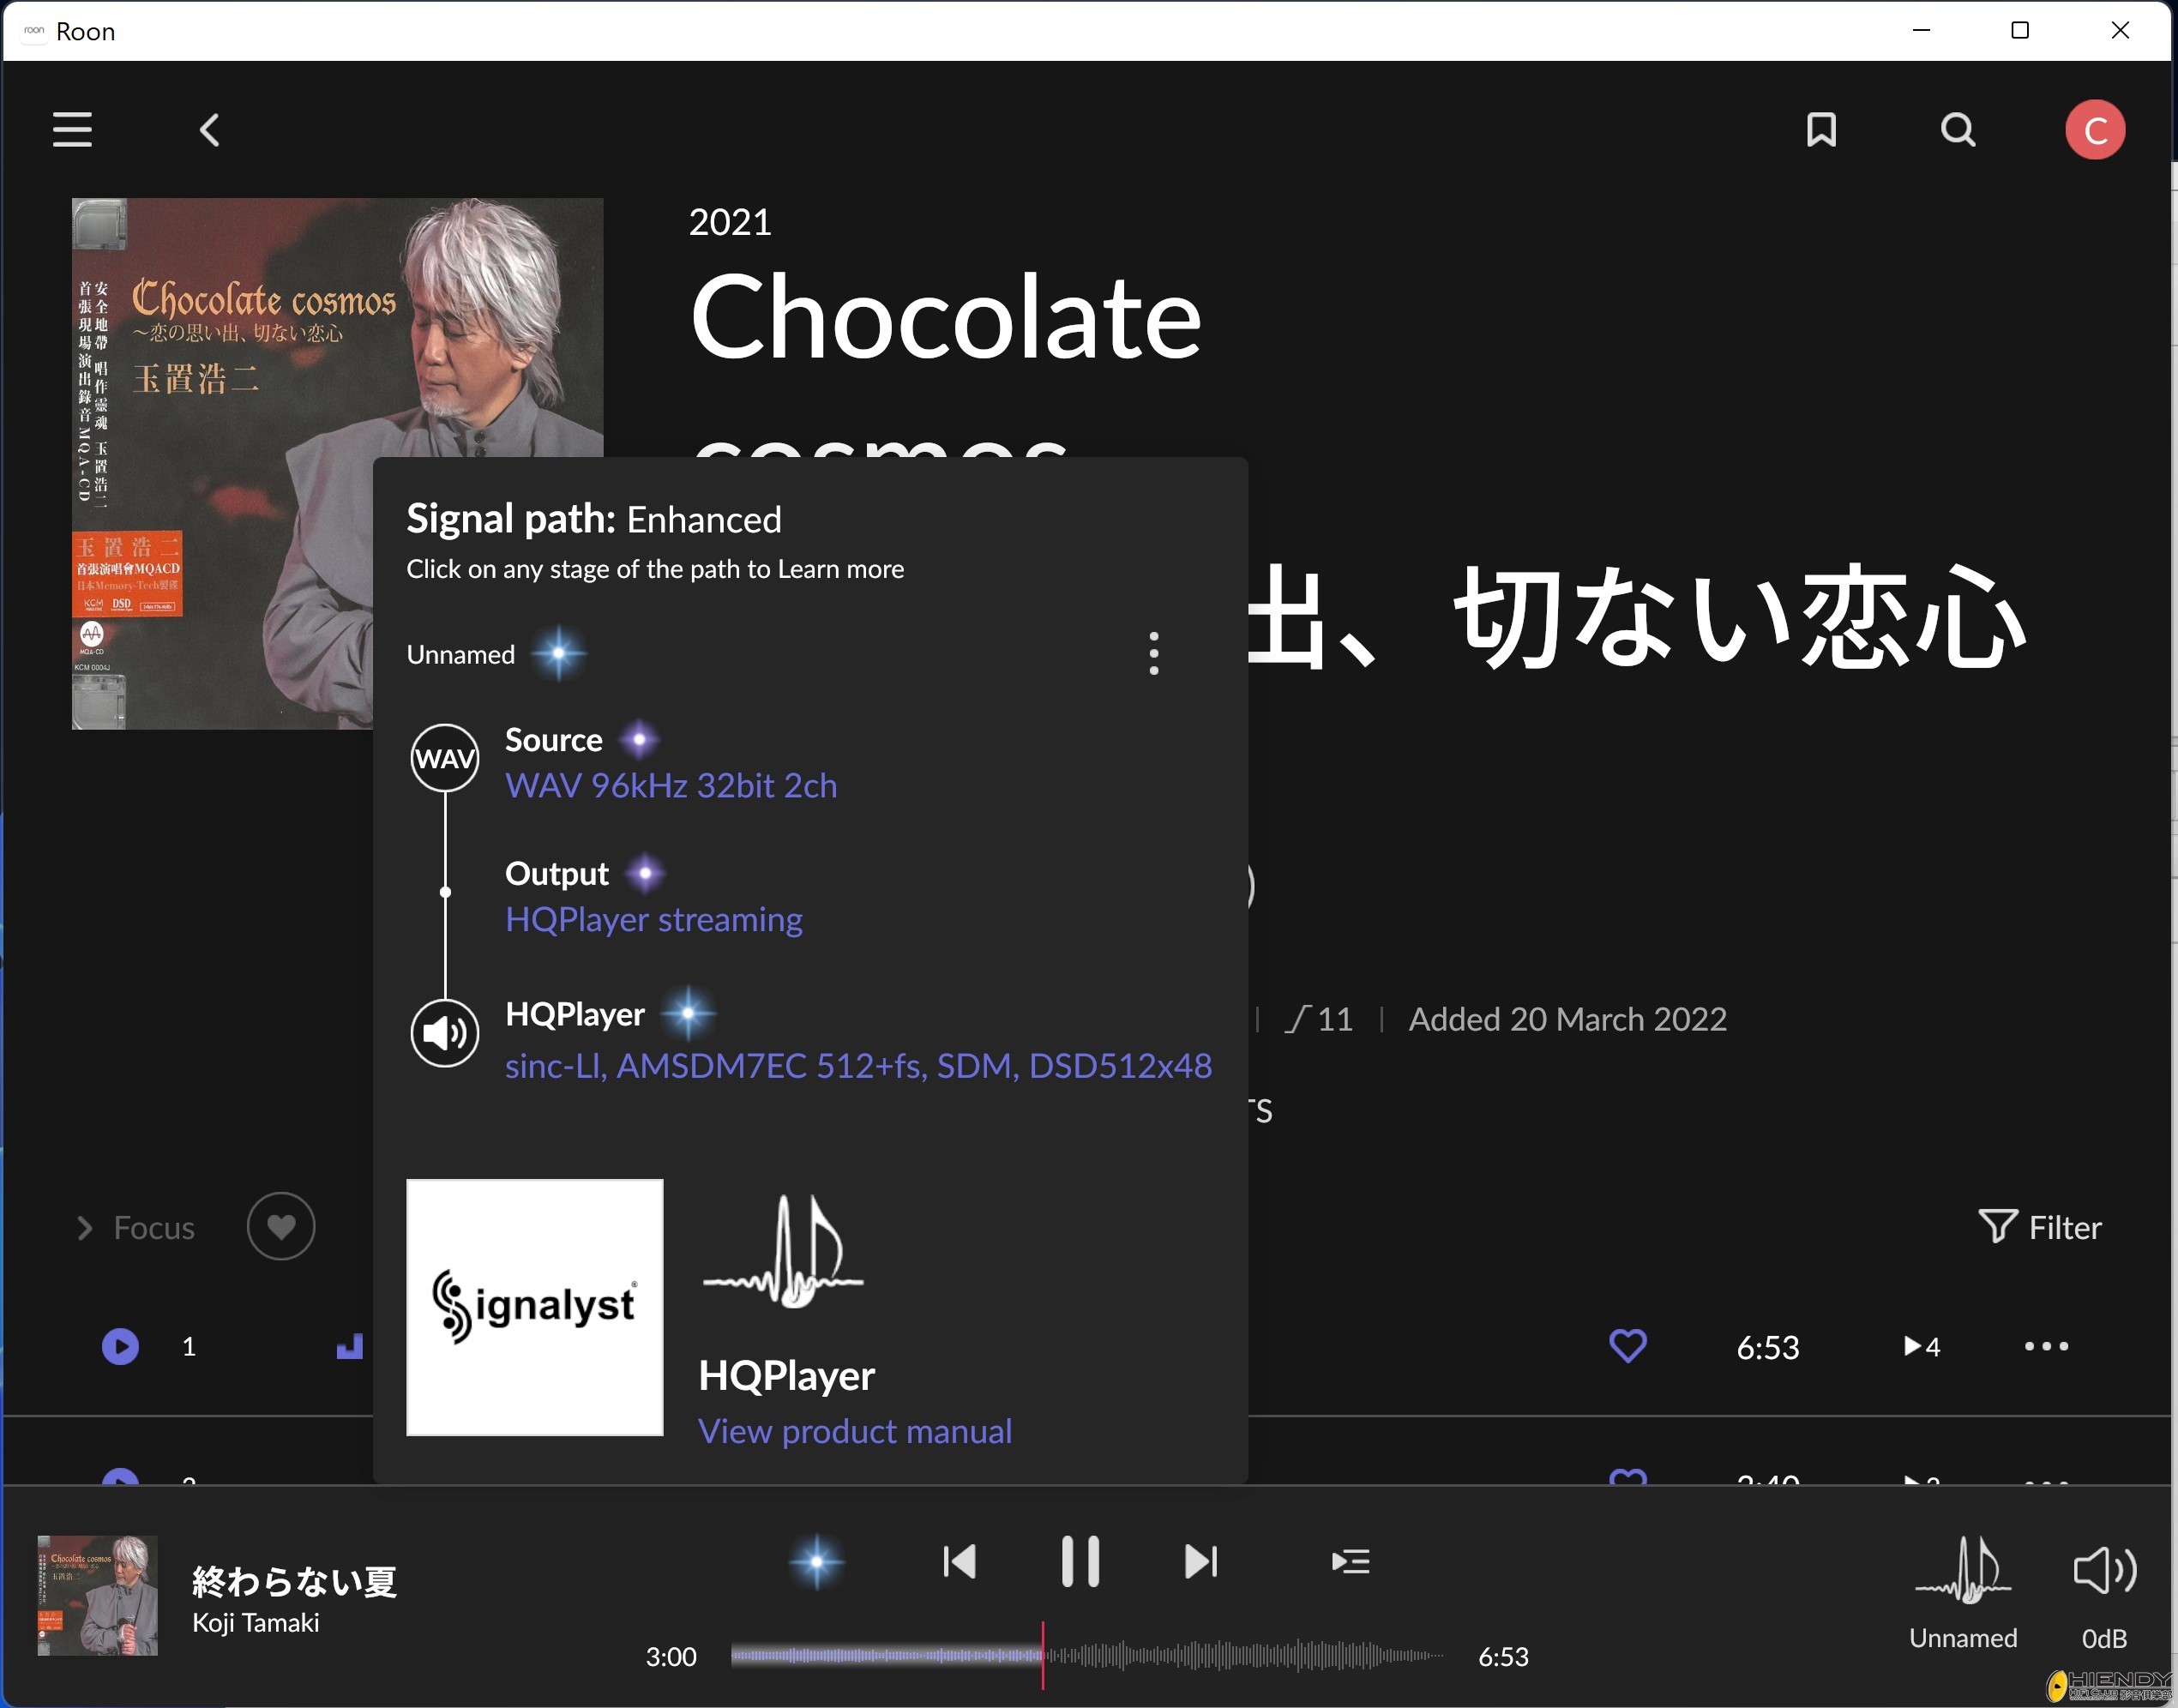Seek within the playback waveform progress bar

1090,1655
